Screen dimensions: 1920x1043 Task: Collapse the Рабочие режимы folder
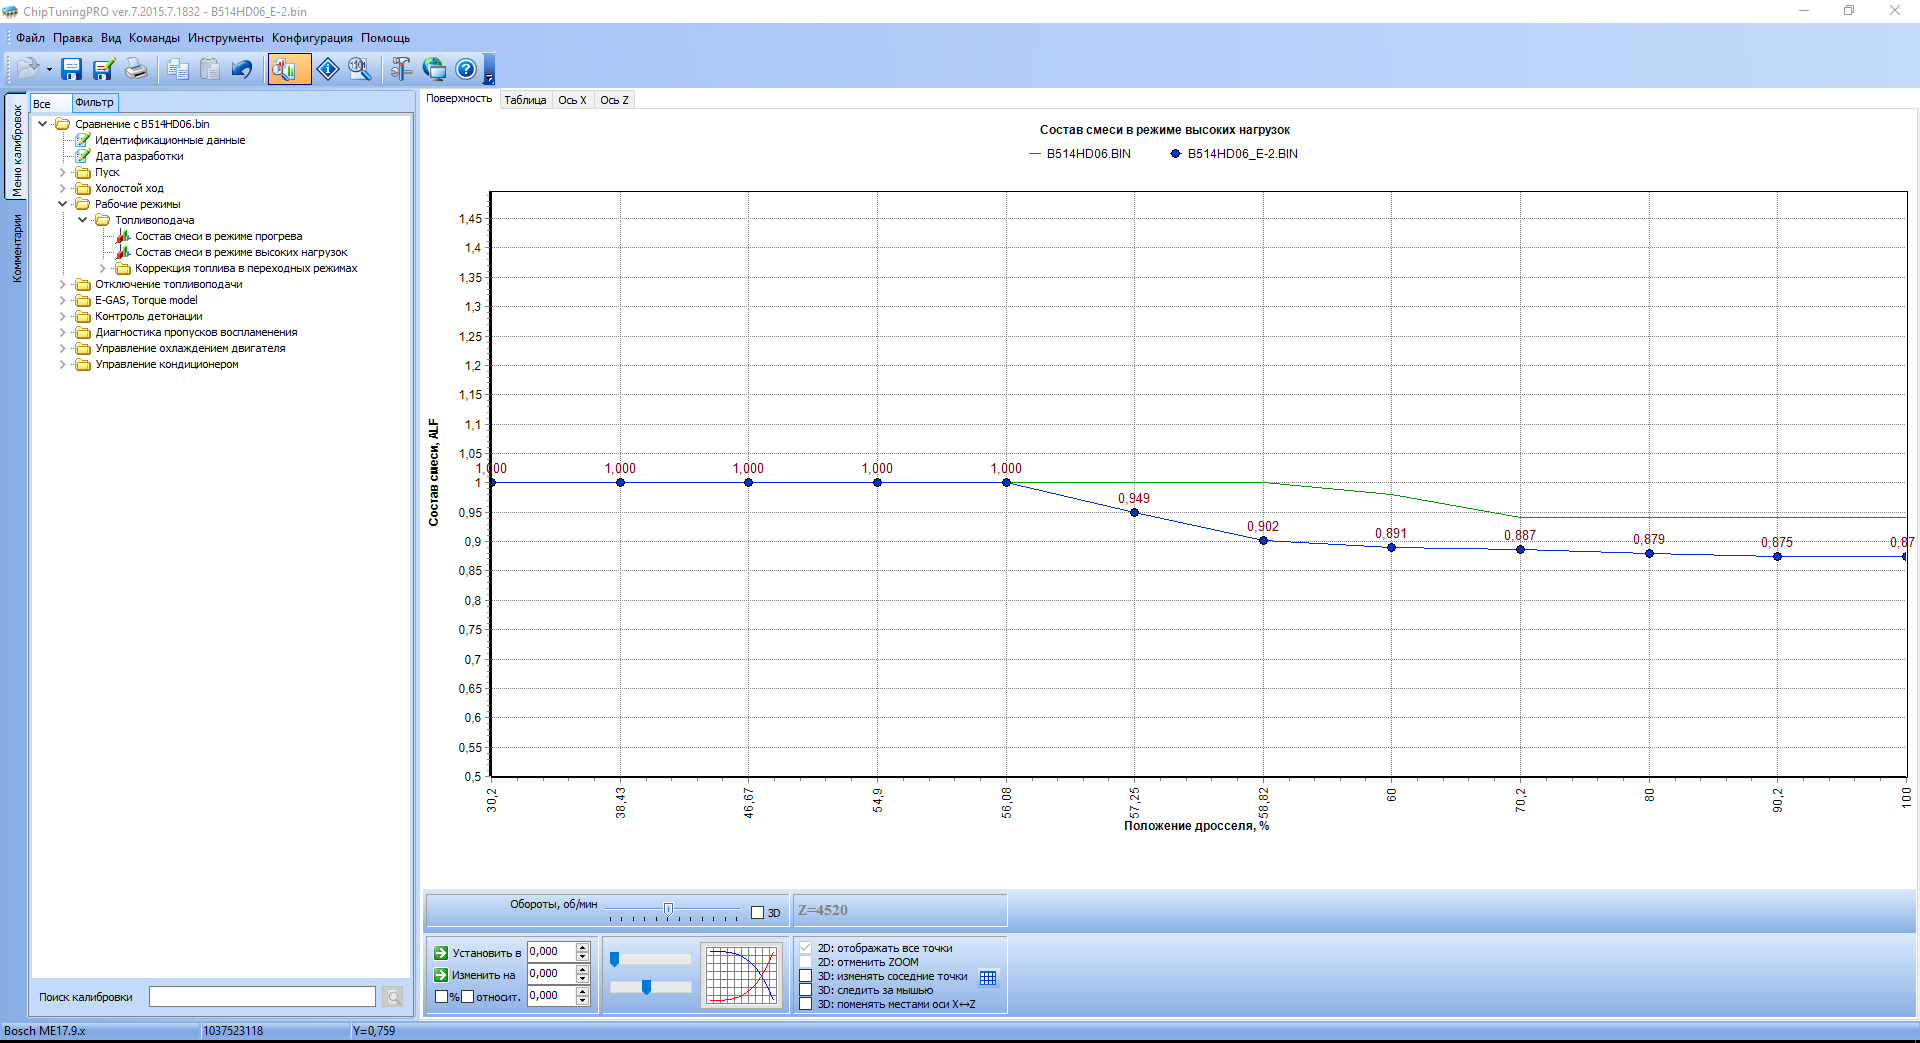tap(63, 204)
